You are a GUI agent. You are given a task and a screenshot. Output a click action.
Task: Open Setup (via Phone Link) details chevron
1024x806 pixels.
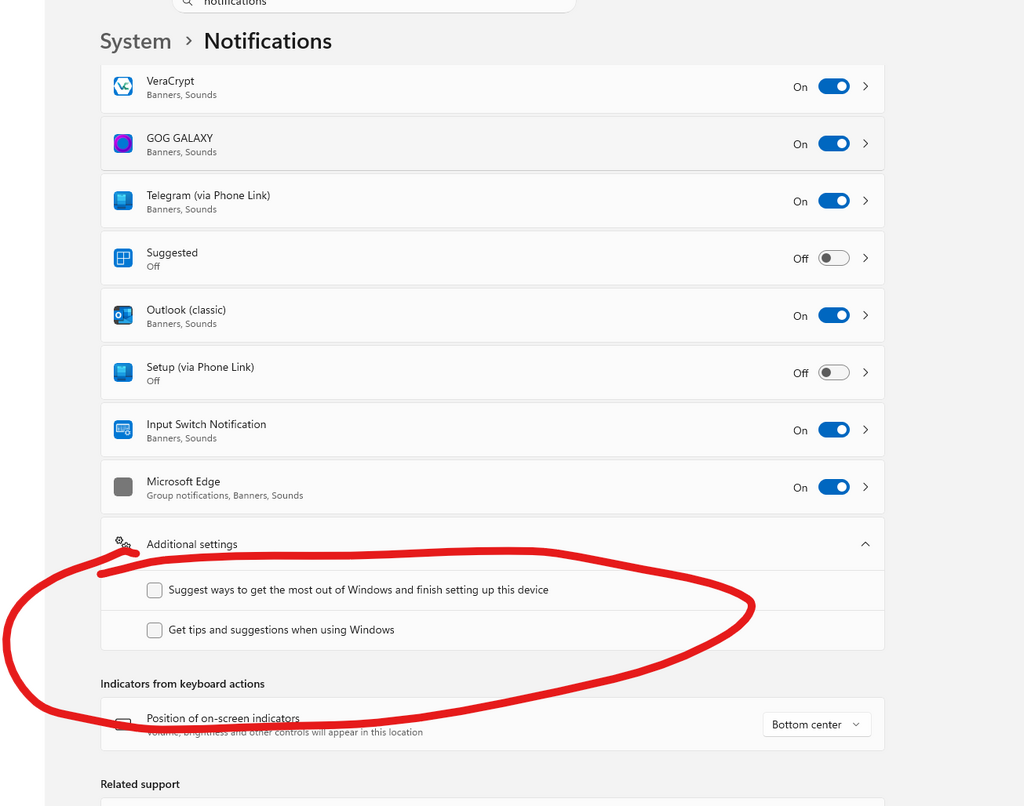click(865, 372)
